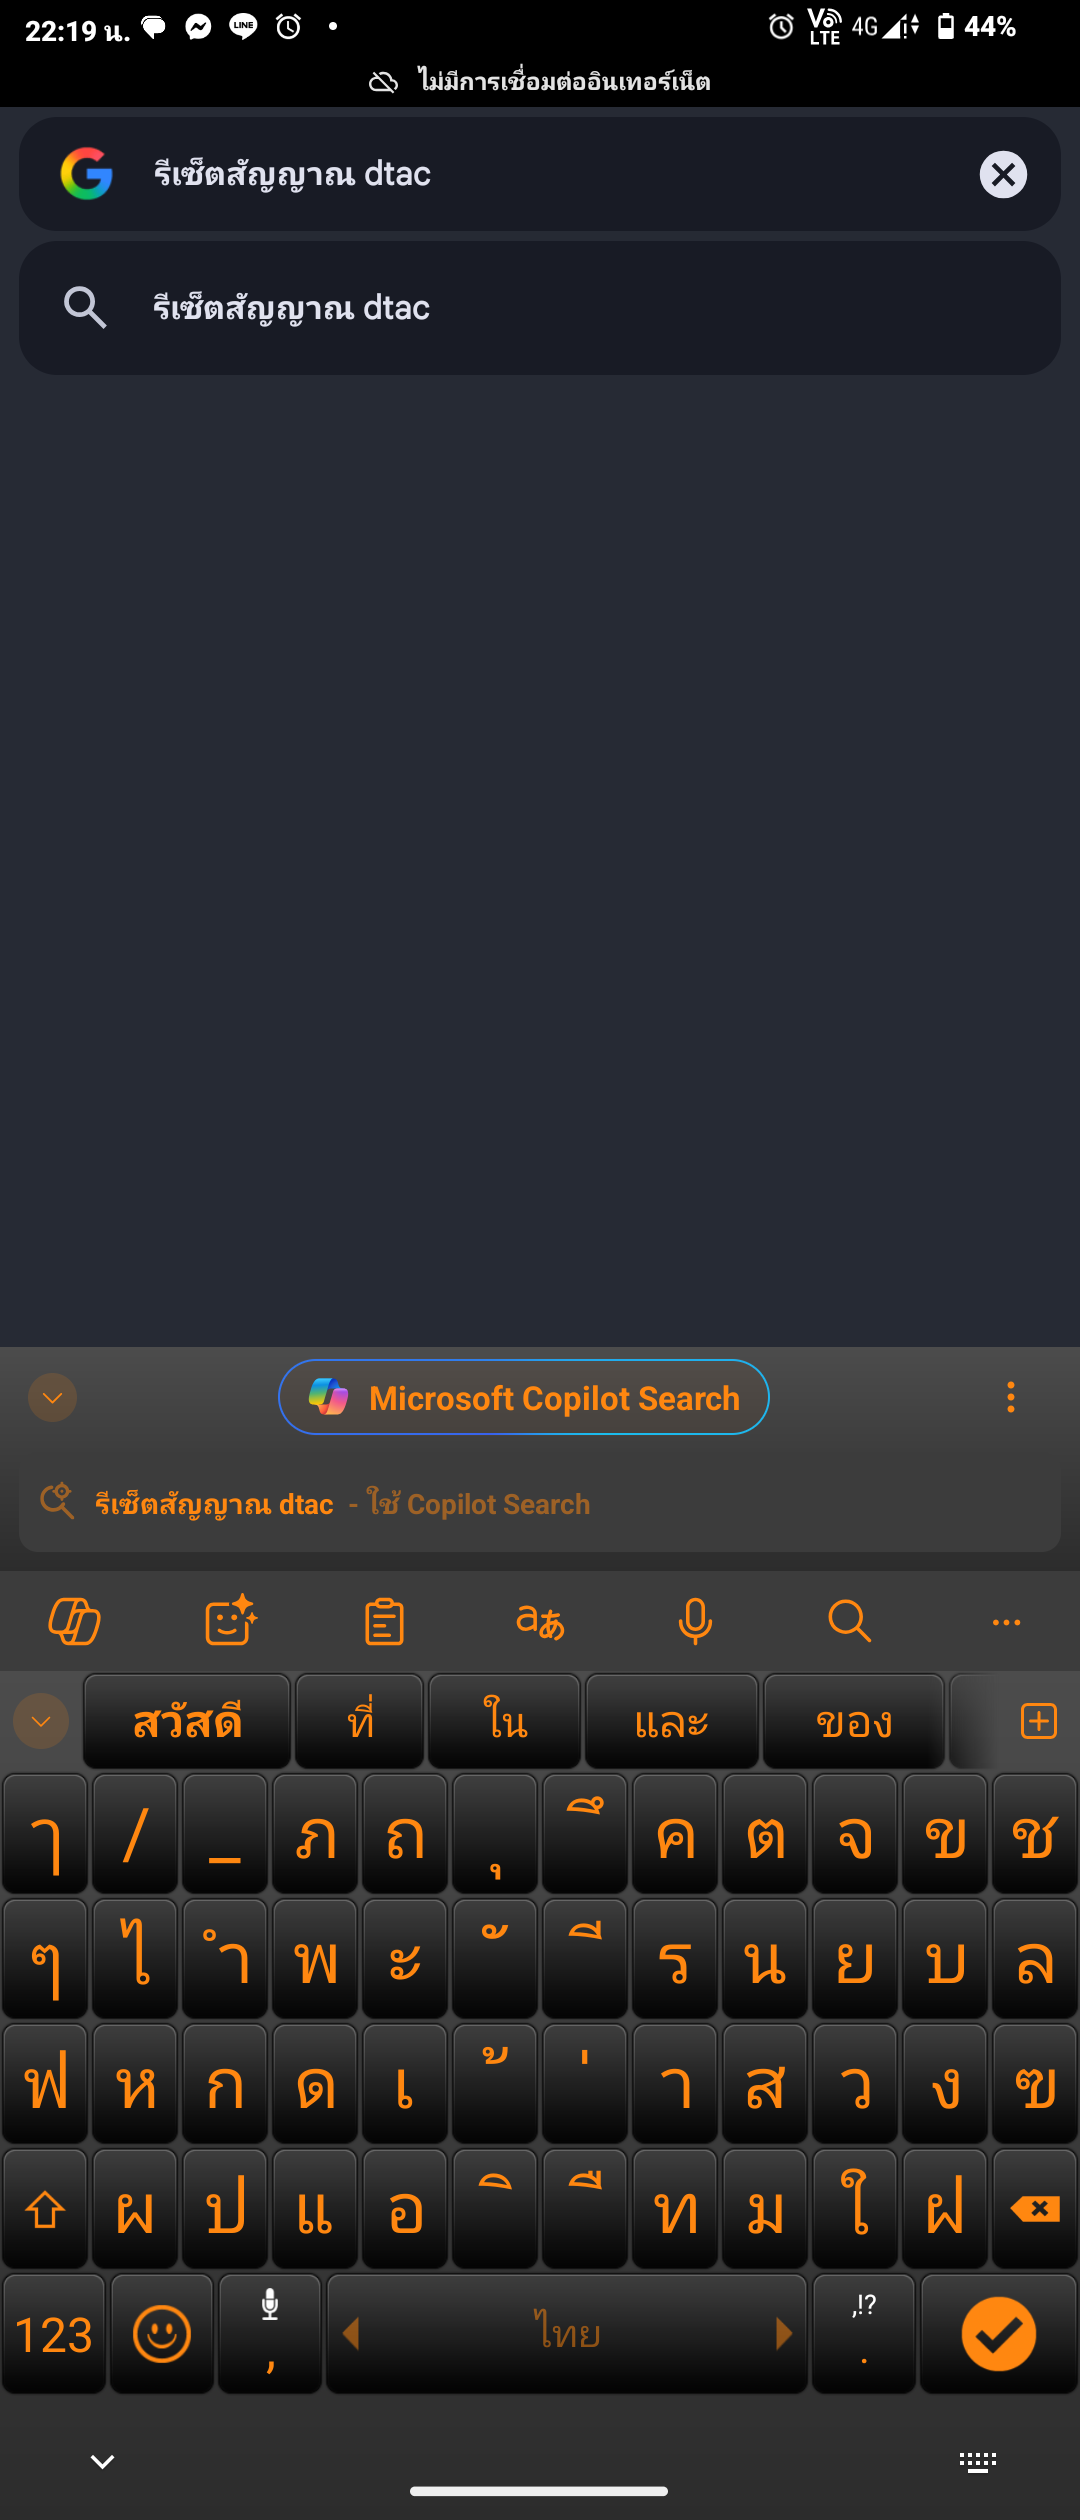Open the three-dot keyboard toolbar overflow
The image size is (1080, 2520).
click(x=1006, y=1622)
